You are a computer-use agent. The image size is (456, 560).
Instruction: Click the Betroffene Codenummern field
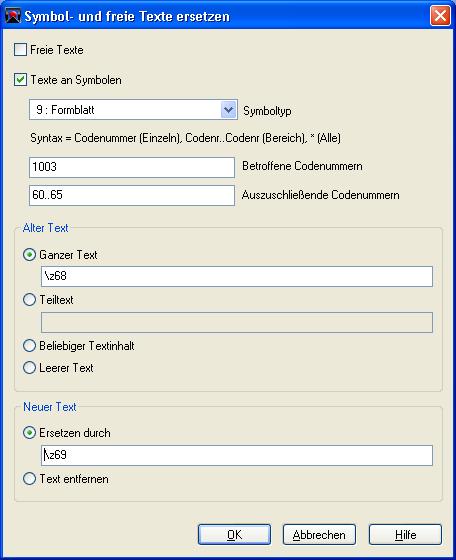coord(132,167)
